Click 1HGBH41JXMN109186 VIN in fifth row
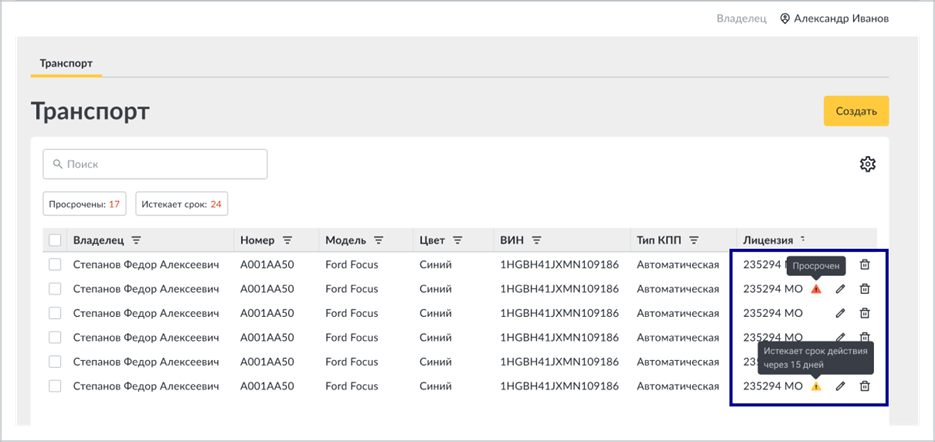 (x=559, y=362)
